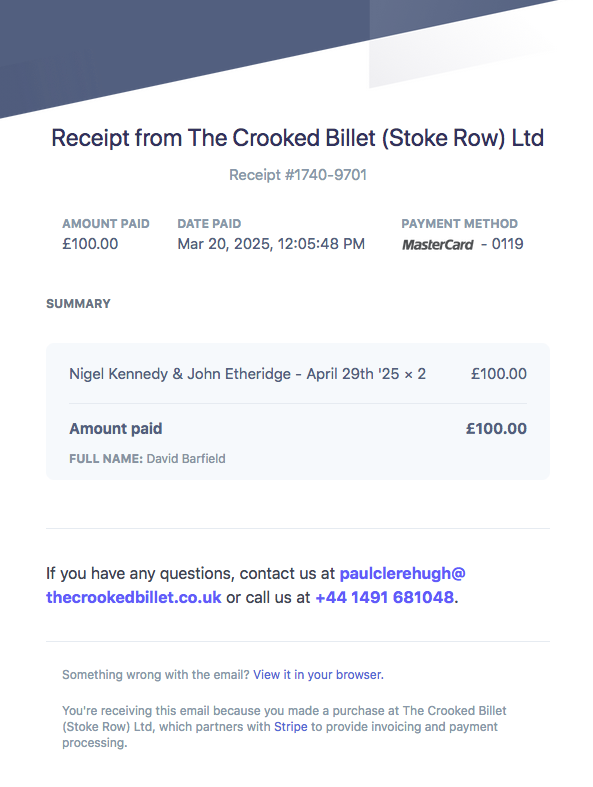Select the receipt number #1740-9701 text
Image resolution: width=593 pixels, height=787 pixels.
pyautogui.click(x=297, y=175)
